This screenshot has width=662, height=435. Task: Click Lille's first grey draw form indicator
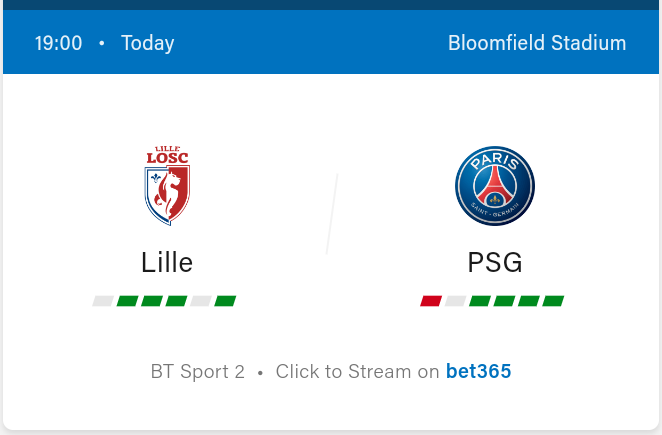pyautogui.click(x=103, y=301)
